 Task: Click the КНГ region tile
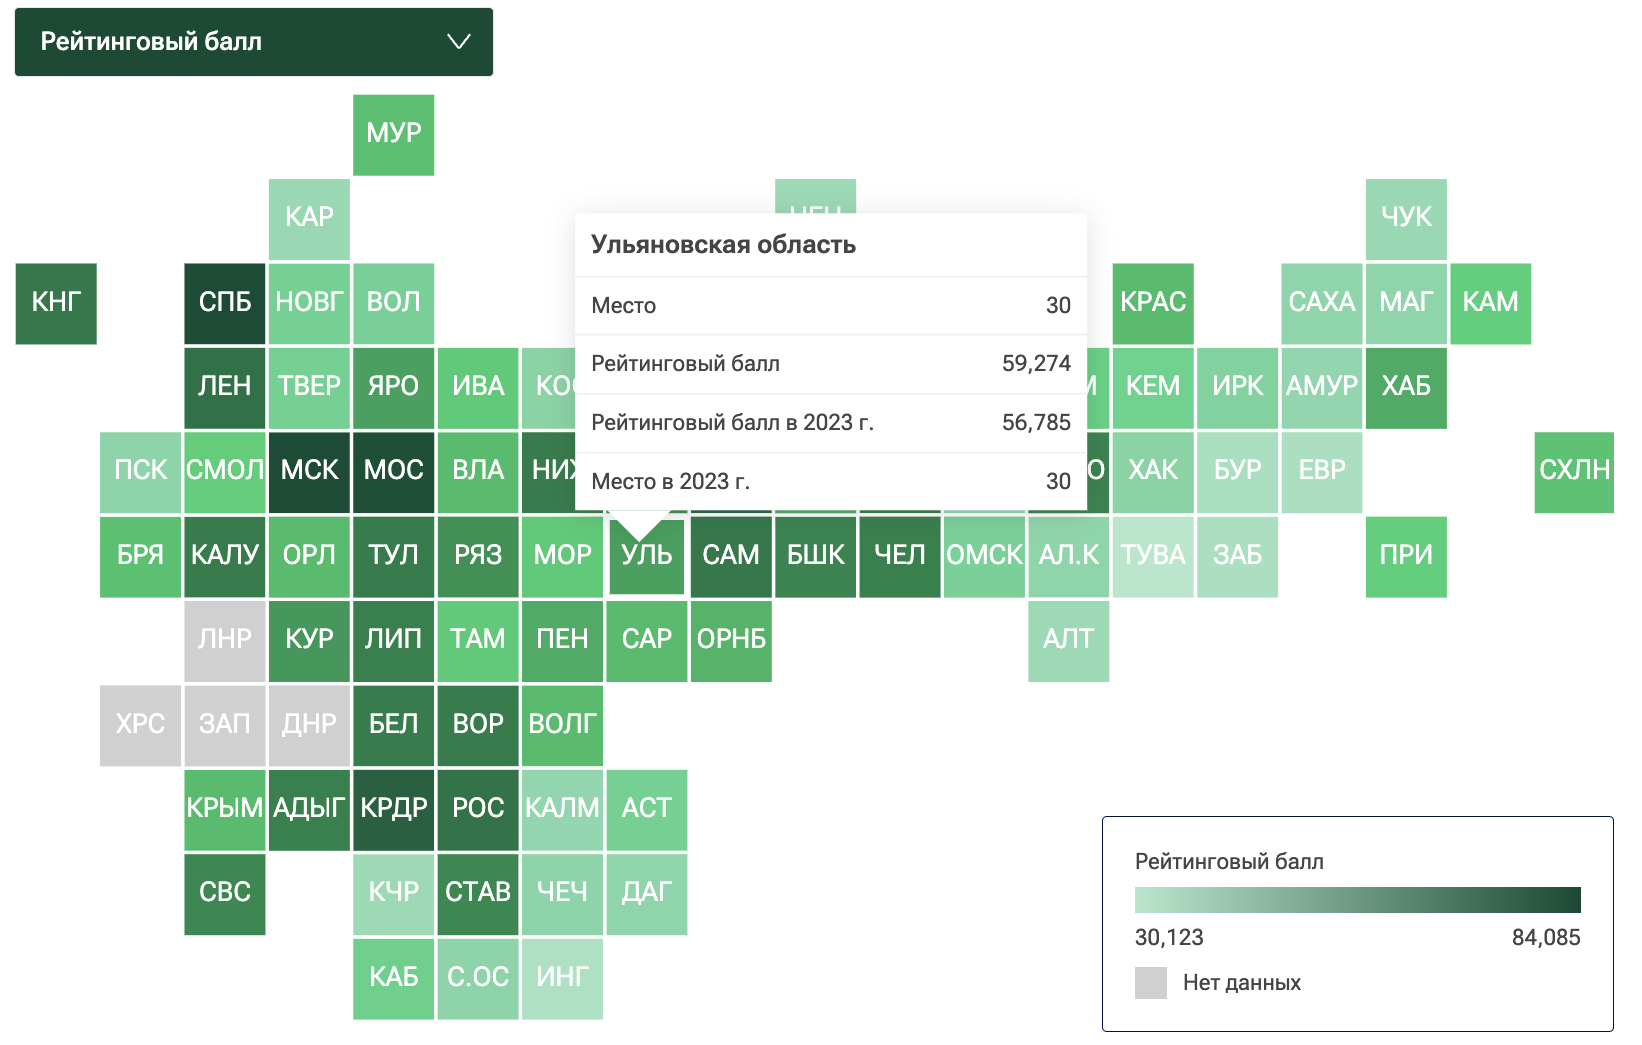pos(56,304)
